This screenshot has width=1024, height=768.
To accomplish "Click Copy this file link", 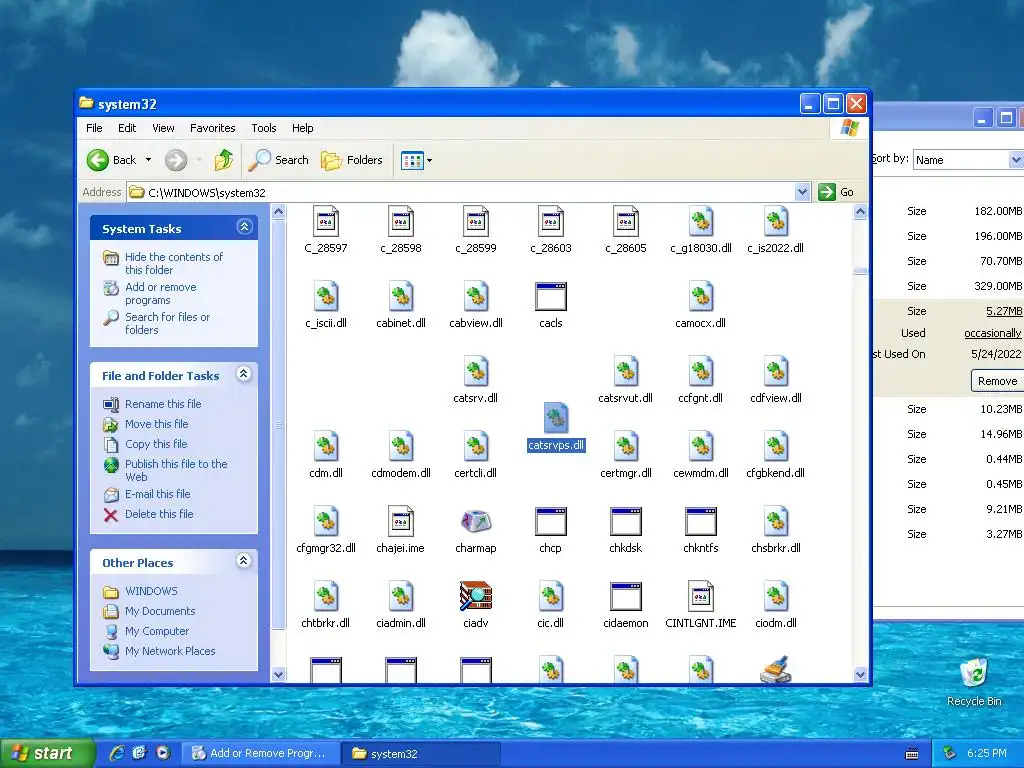I will pos(156,443).
